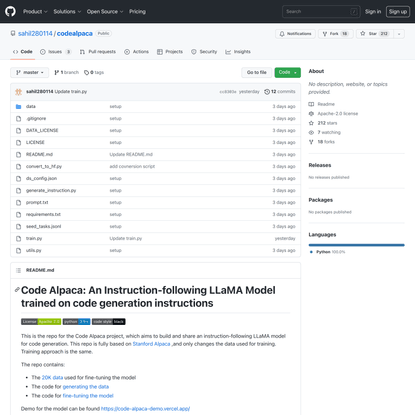
Task: Open the generating the data link
Action: click(86, 387)
